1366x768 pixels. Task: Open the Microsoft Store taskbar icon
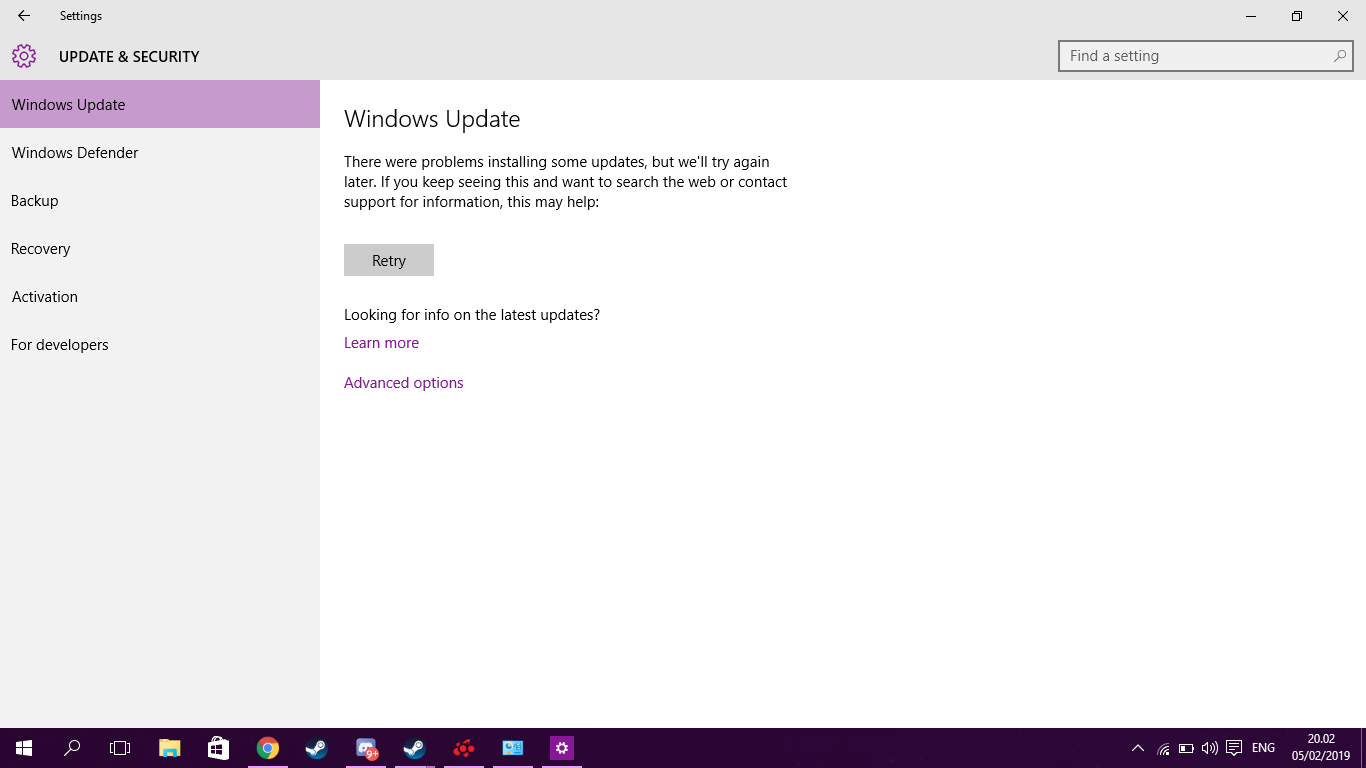(218, 748)
